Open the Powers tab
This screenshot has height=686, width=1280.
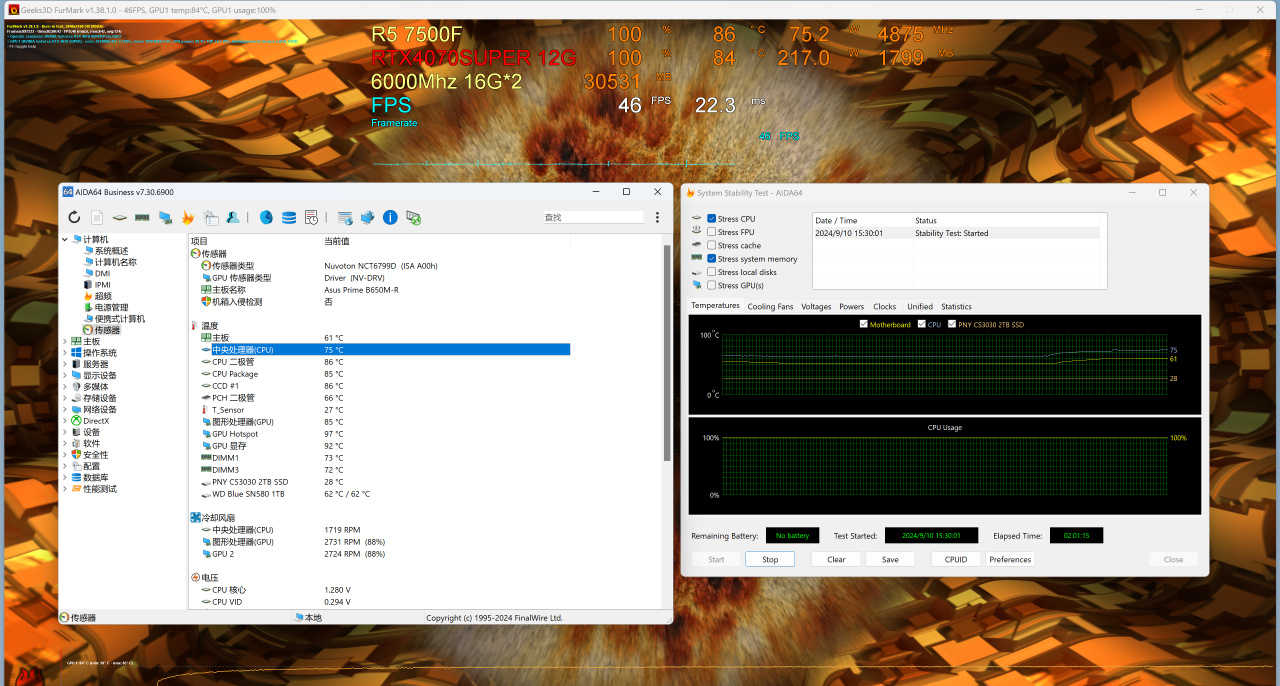(852, 306)
